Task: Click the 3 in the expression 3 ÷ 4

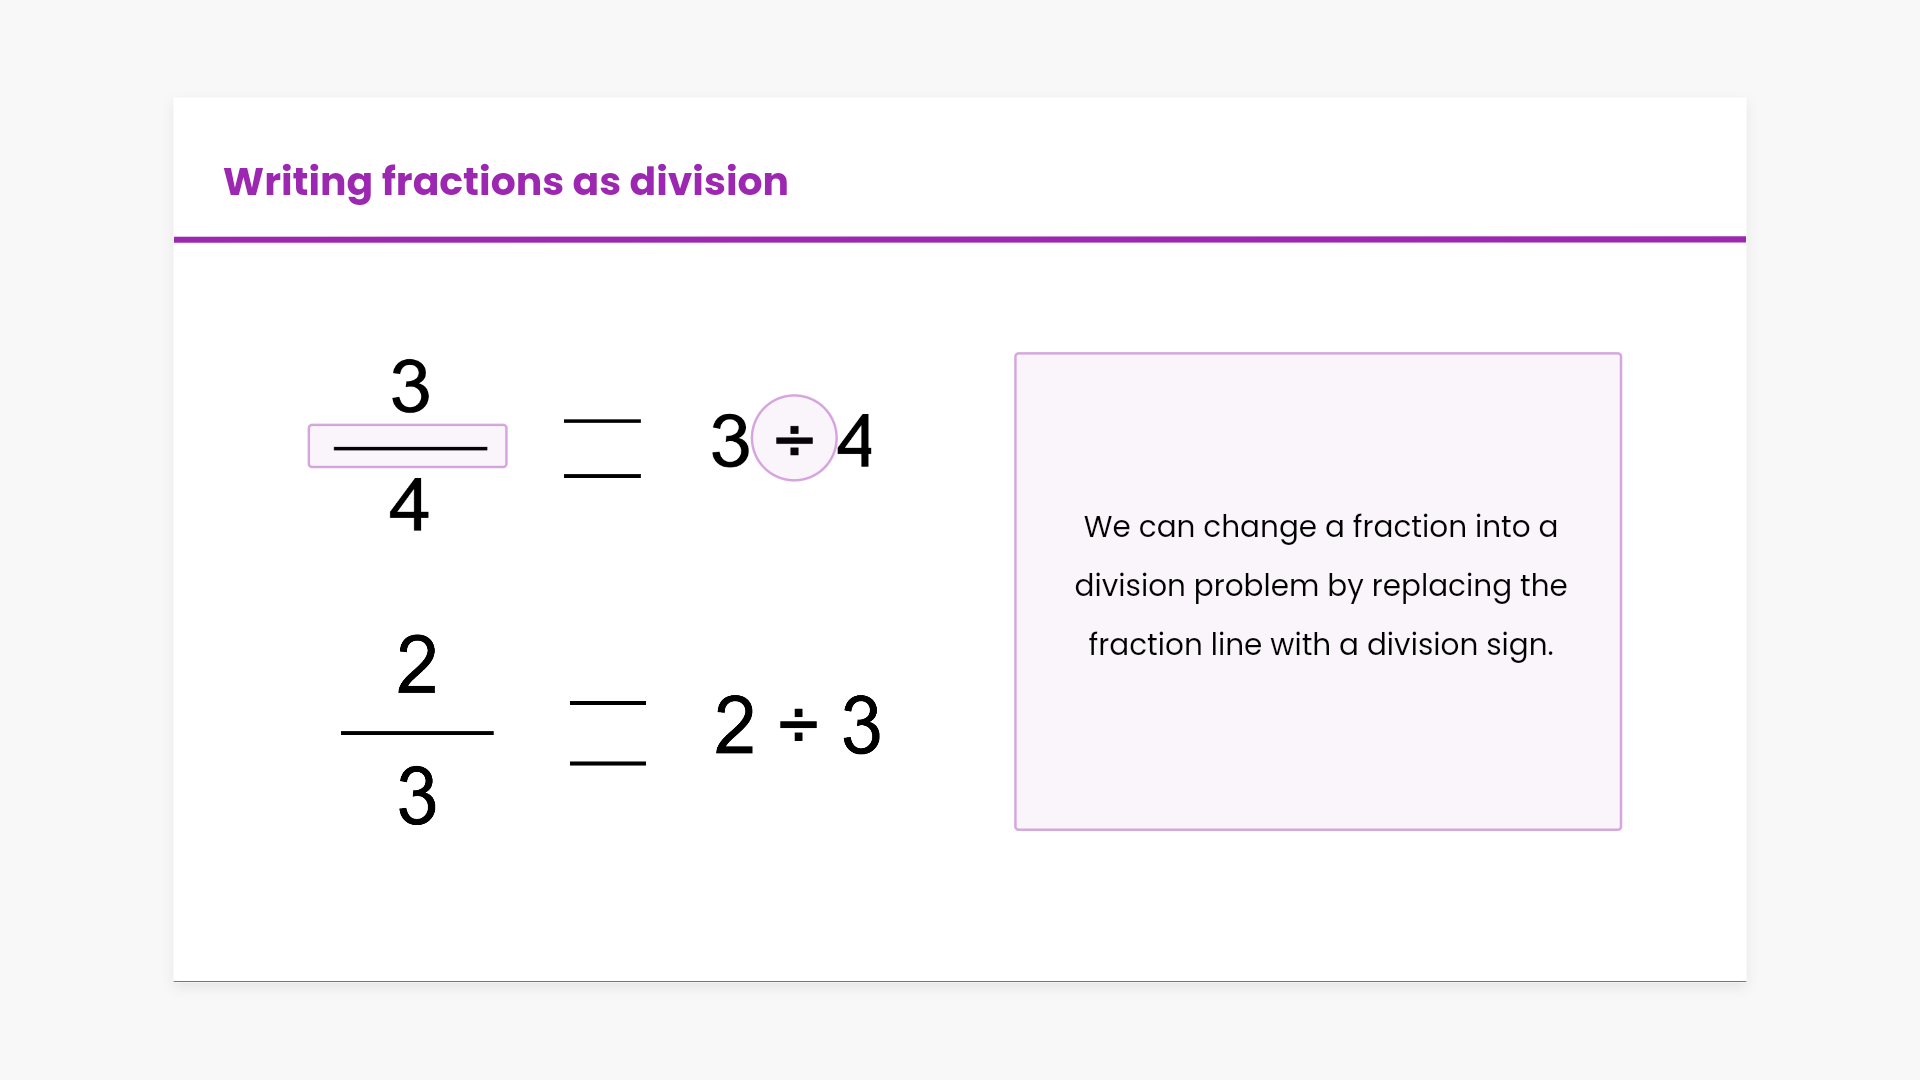Action: click(x=730, y=441)
